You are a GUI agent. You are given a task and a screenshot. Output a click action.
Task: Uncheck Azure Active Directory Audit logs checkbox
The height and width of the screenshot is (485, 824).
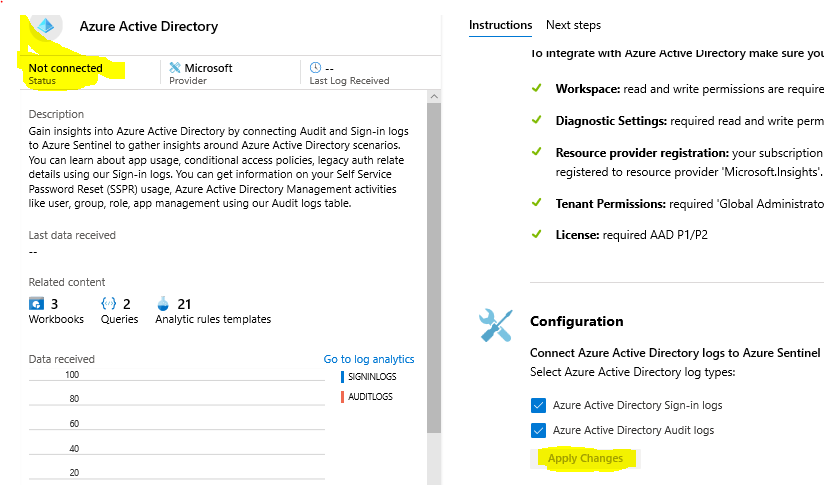(538, 430)
